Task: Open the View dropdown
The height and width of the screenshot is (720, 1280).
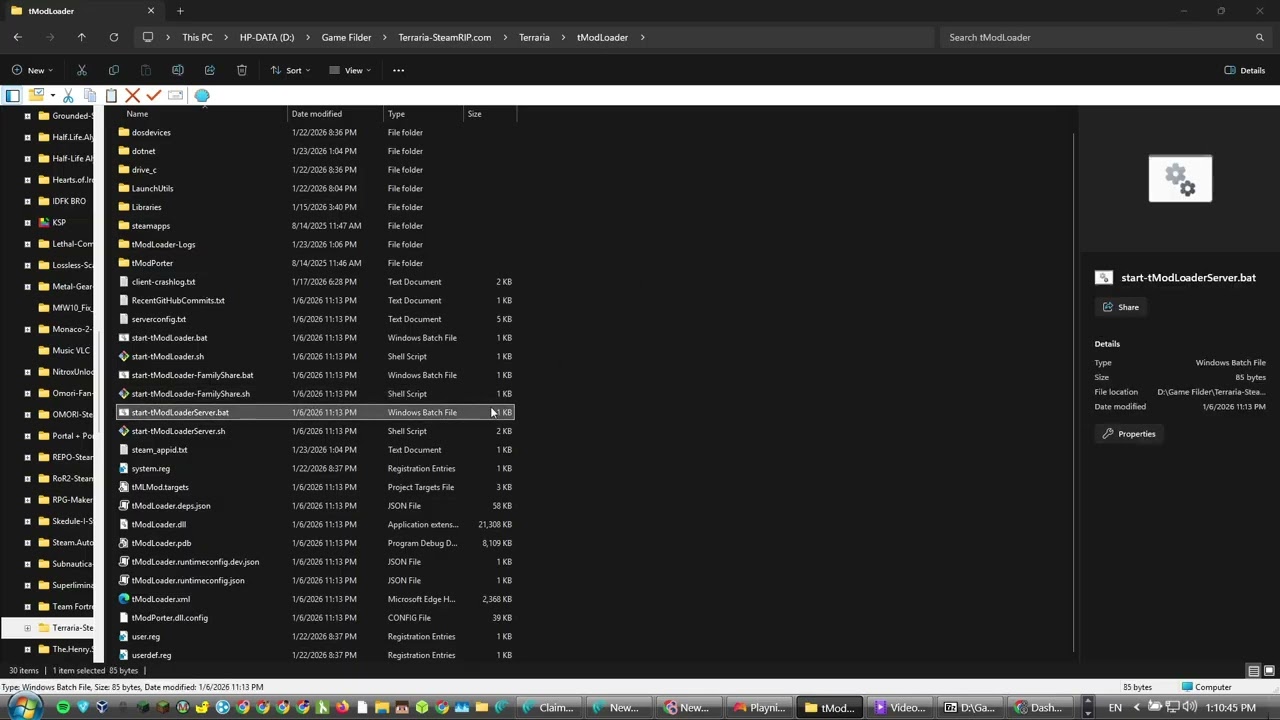Action: pyautogui.click(x=351, y=70)
